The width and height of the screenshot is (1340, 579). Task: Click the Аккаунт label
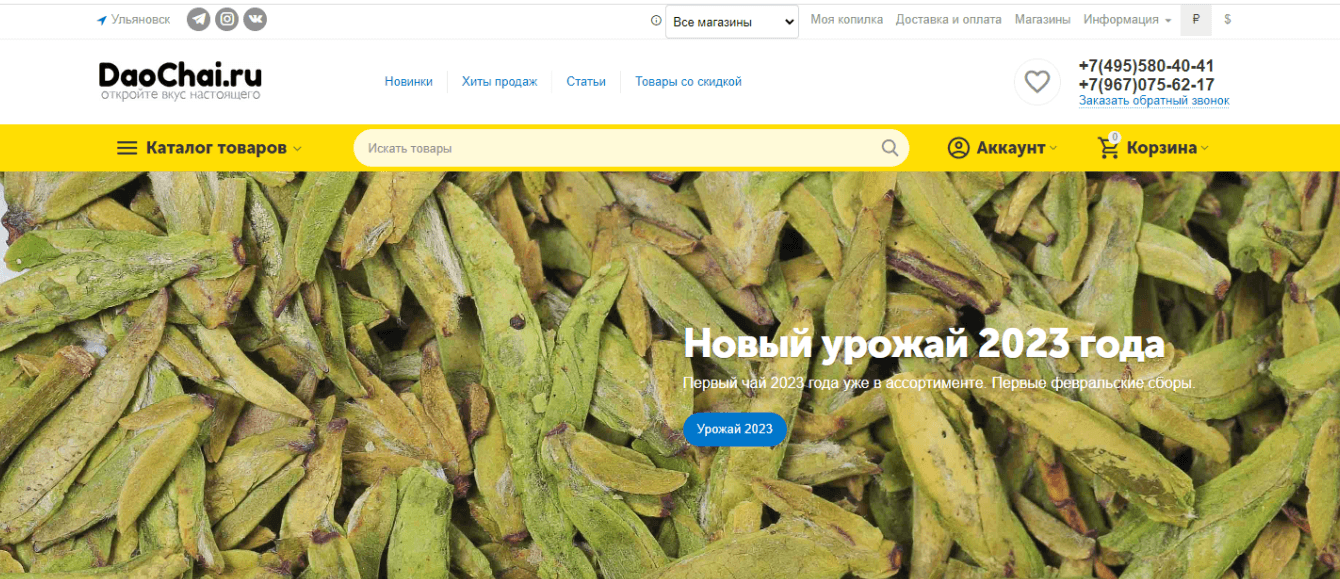pyautogui.click(x=1011, y=148)
